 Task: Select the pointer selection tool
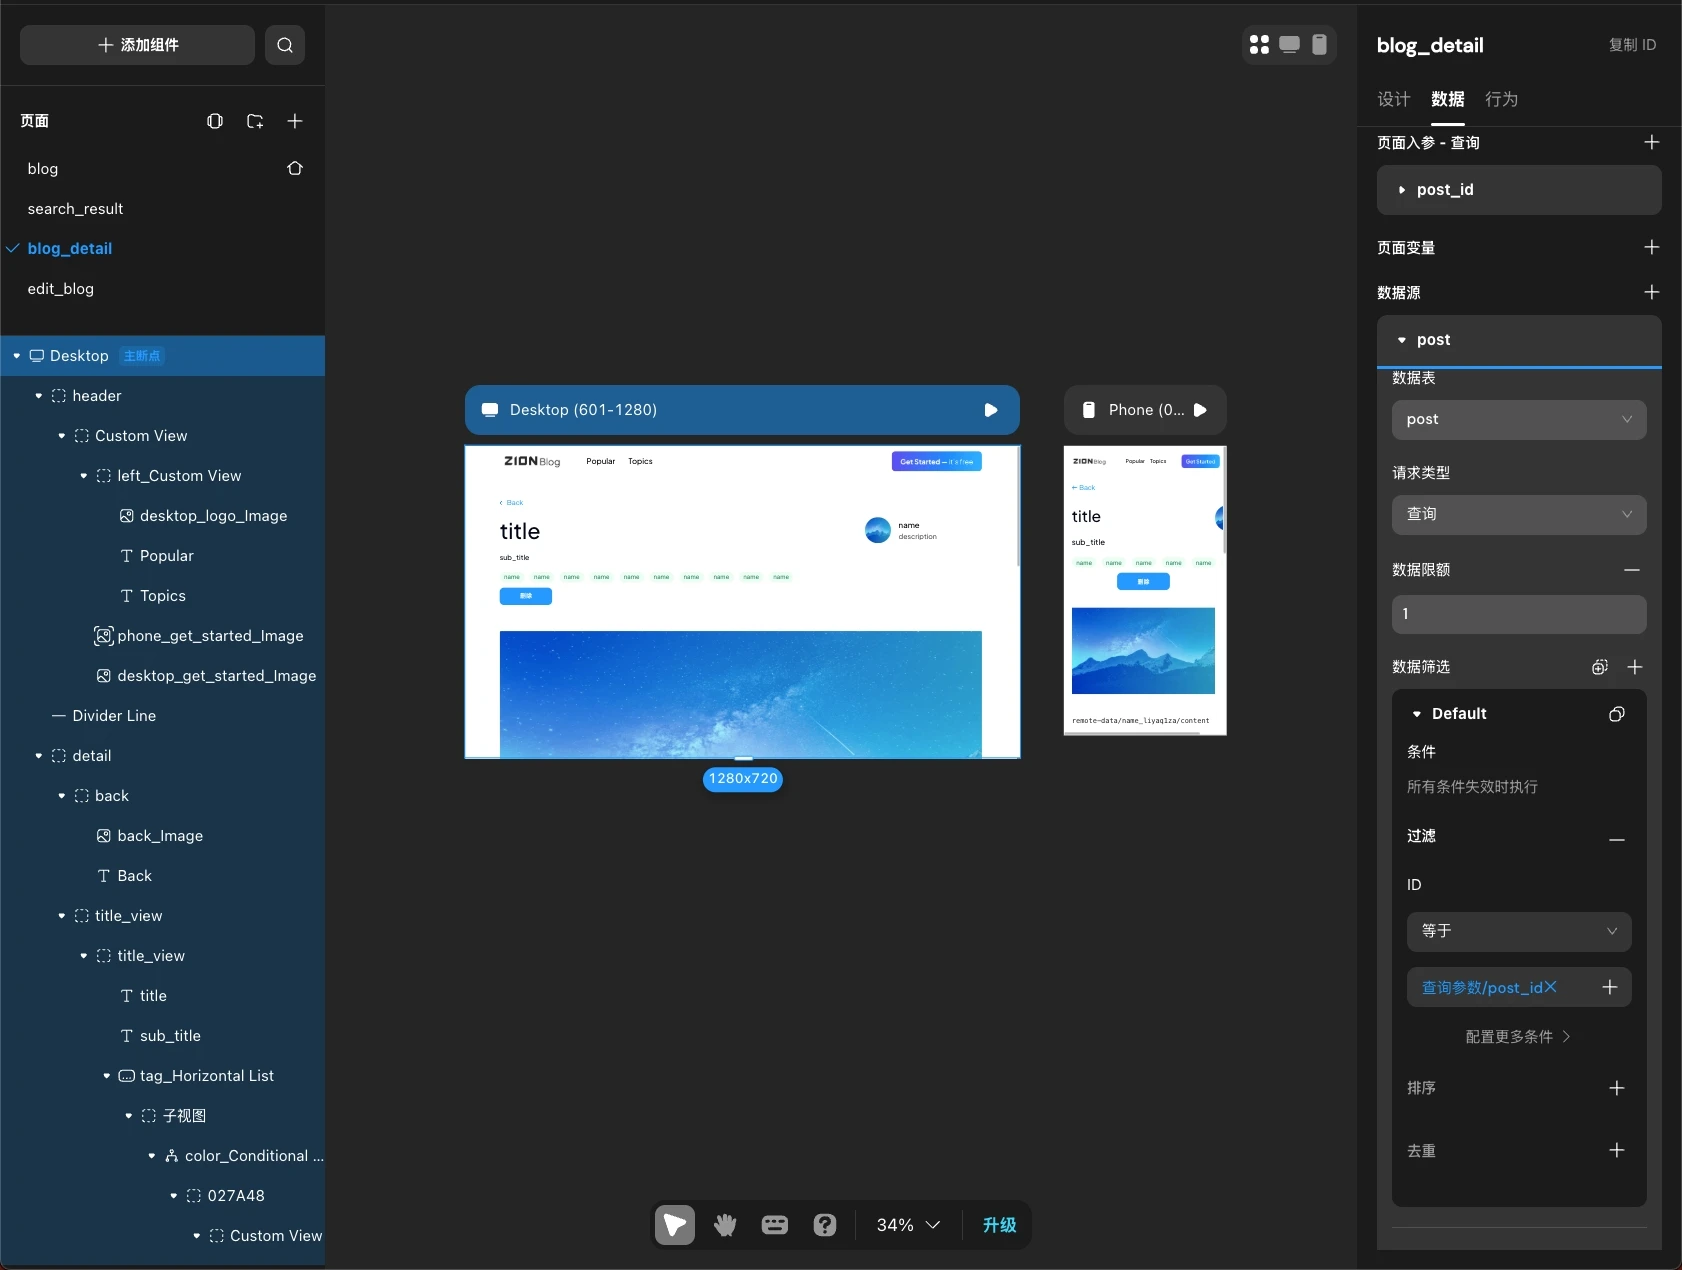tap(675, 1225)
